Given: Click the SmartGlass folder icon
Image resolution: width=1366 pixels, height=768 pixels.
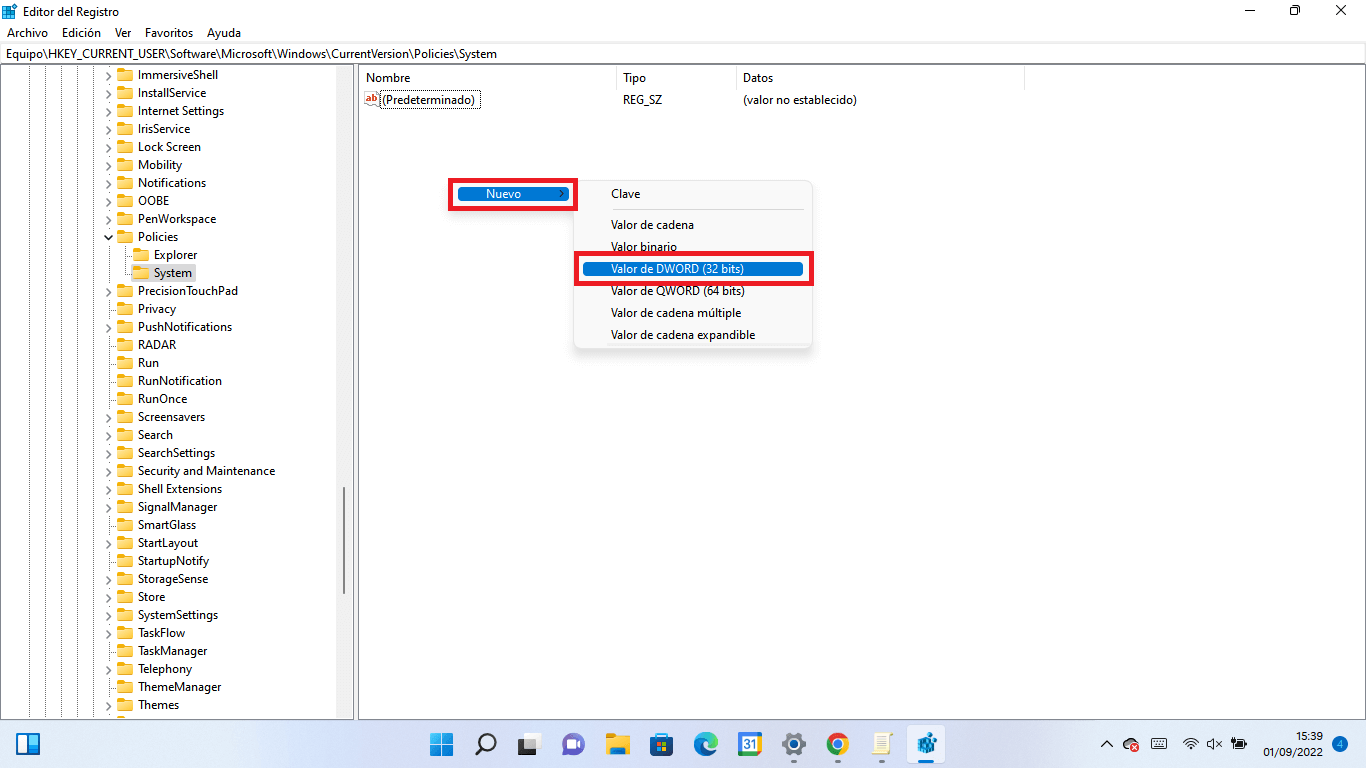Looking at the screenshot, I should (125, 525).
